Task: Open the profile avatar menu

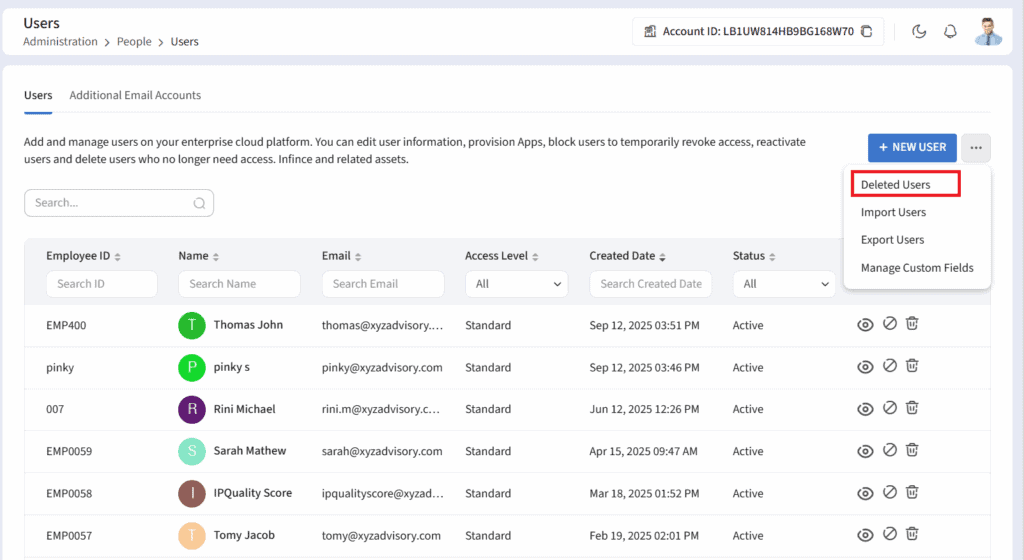Action: (987, 31)
